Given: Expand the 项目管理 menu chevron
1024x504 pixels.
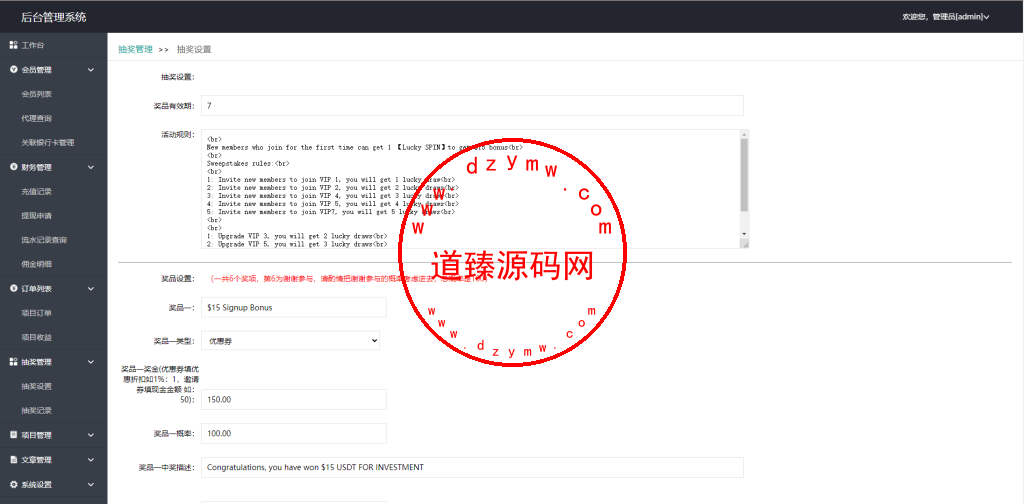Looking at the screenshot, I should coord(91,435).
